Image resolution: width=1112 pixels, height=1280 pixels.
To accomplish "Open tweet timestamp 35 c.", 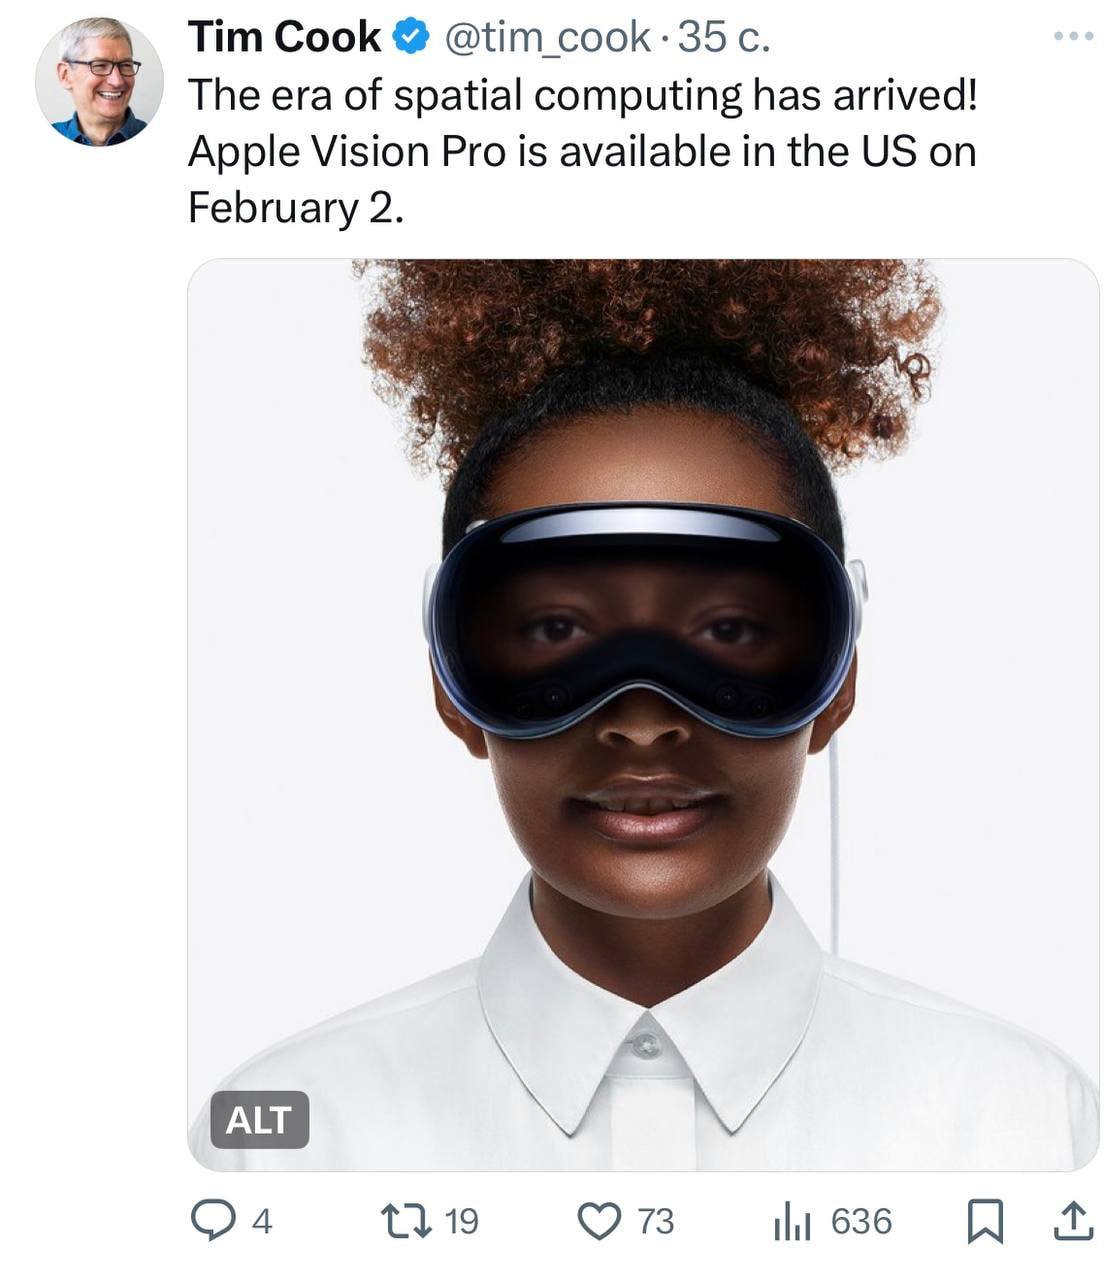I will (x=724, y=38).
